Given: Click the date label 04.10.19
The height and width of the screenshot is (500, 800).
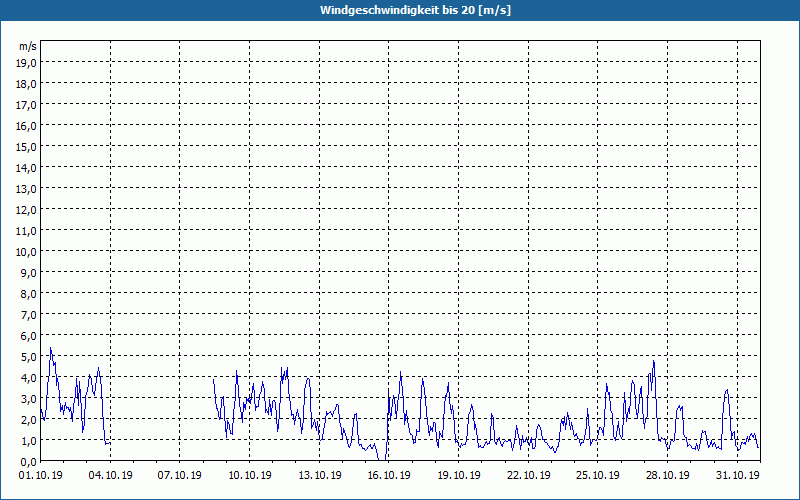Looking at the screenshot, I should tap(110, 476).
